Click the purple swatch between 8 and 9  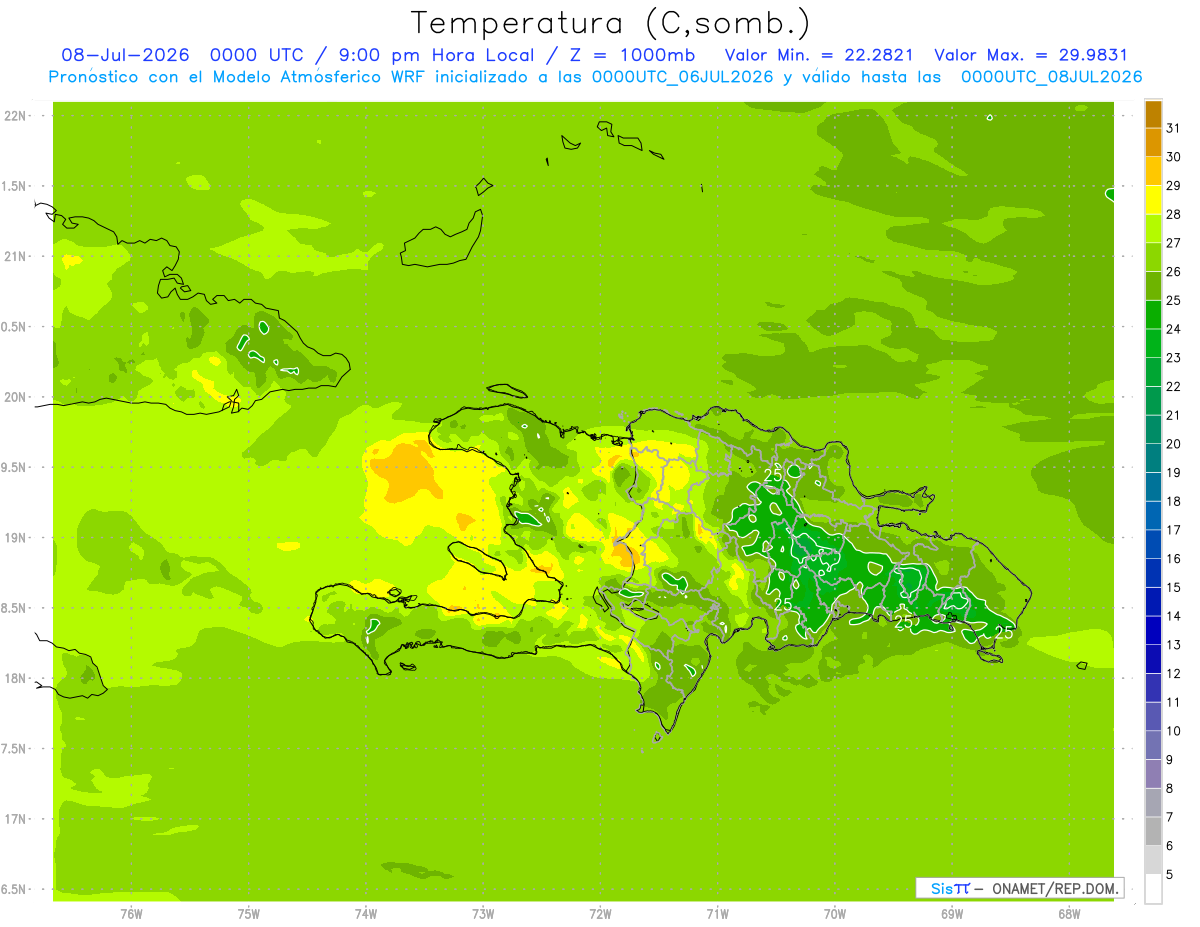(1153, 775)
